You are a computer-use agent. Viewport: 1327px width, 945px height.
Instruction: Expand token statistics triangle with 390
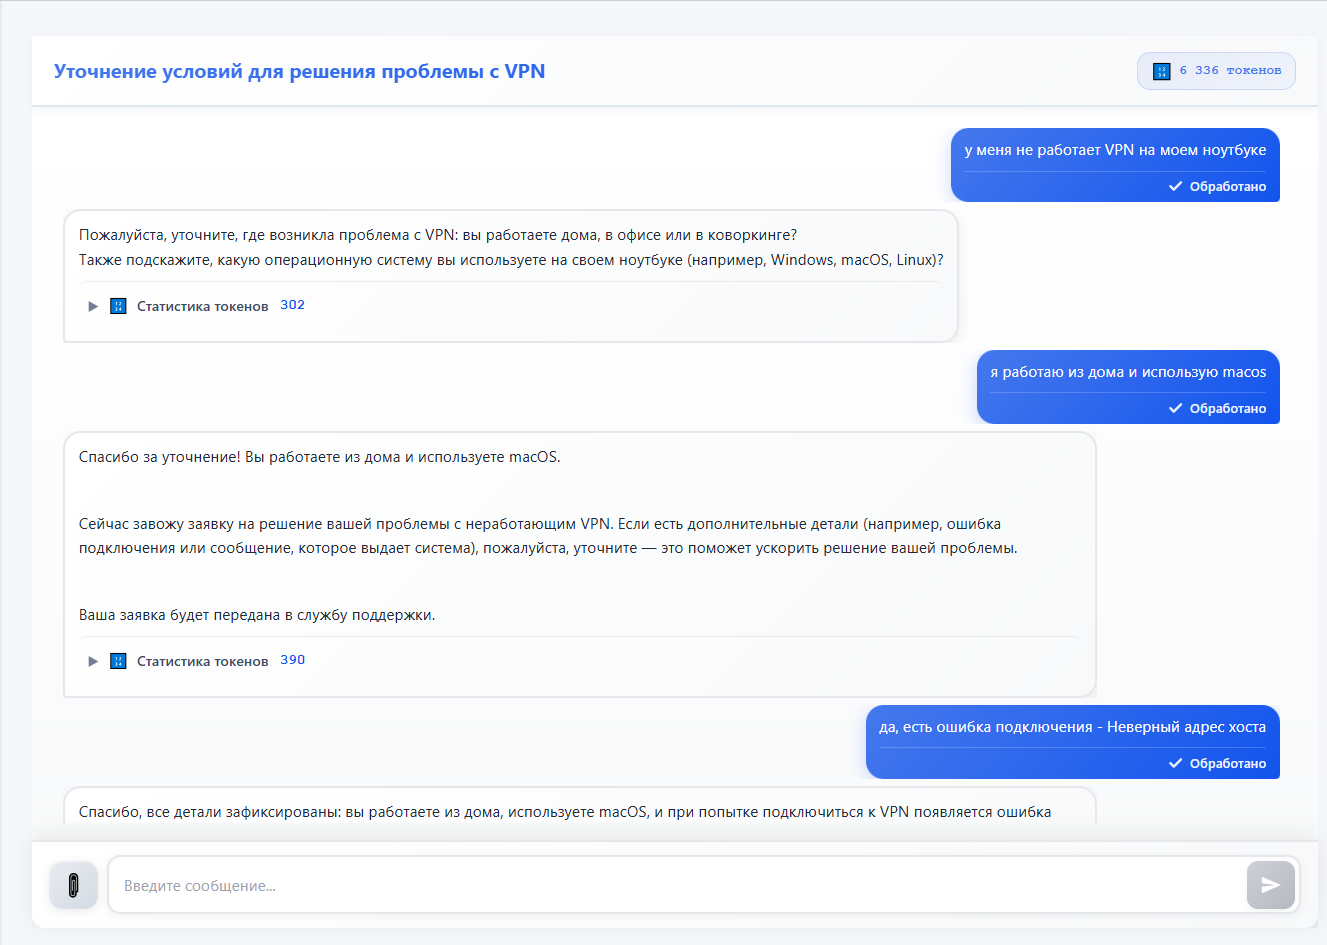(x=93, y=661)
